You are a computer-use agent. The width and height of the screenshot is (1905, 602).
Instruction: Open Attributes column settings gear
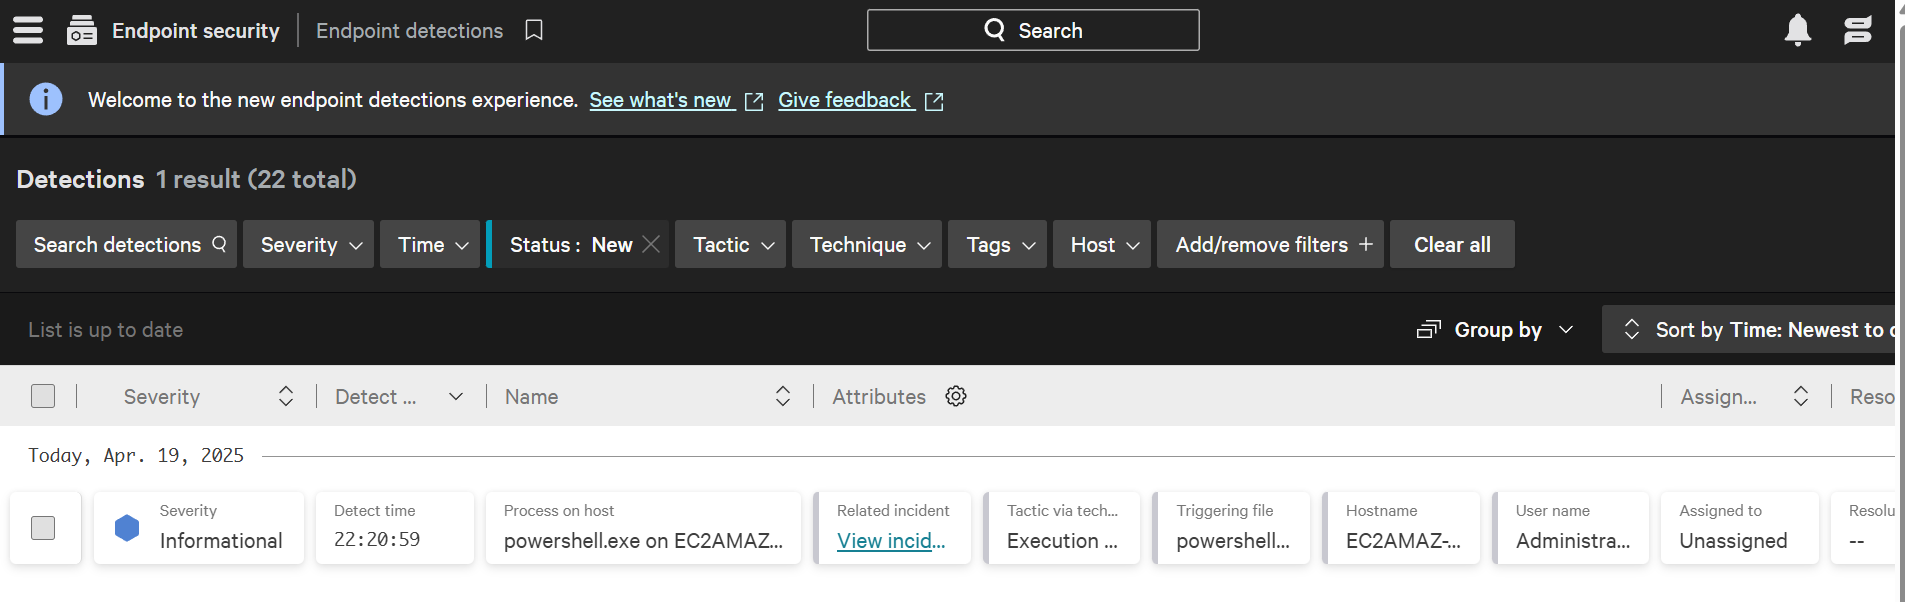click(x=956, y=396)
